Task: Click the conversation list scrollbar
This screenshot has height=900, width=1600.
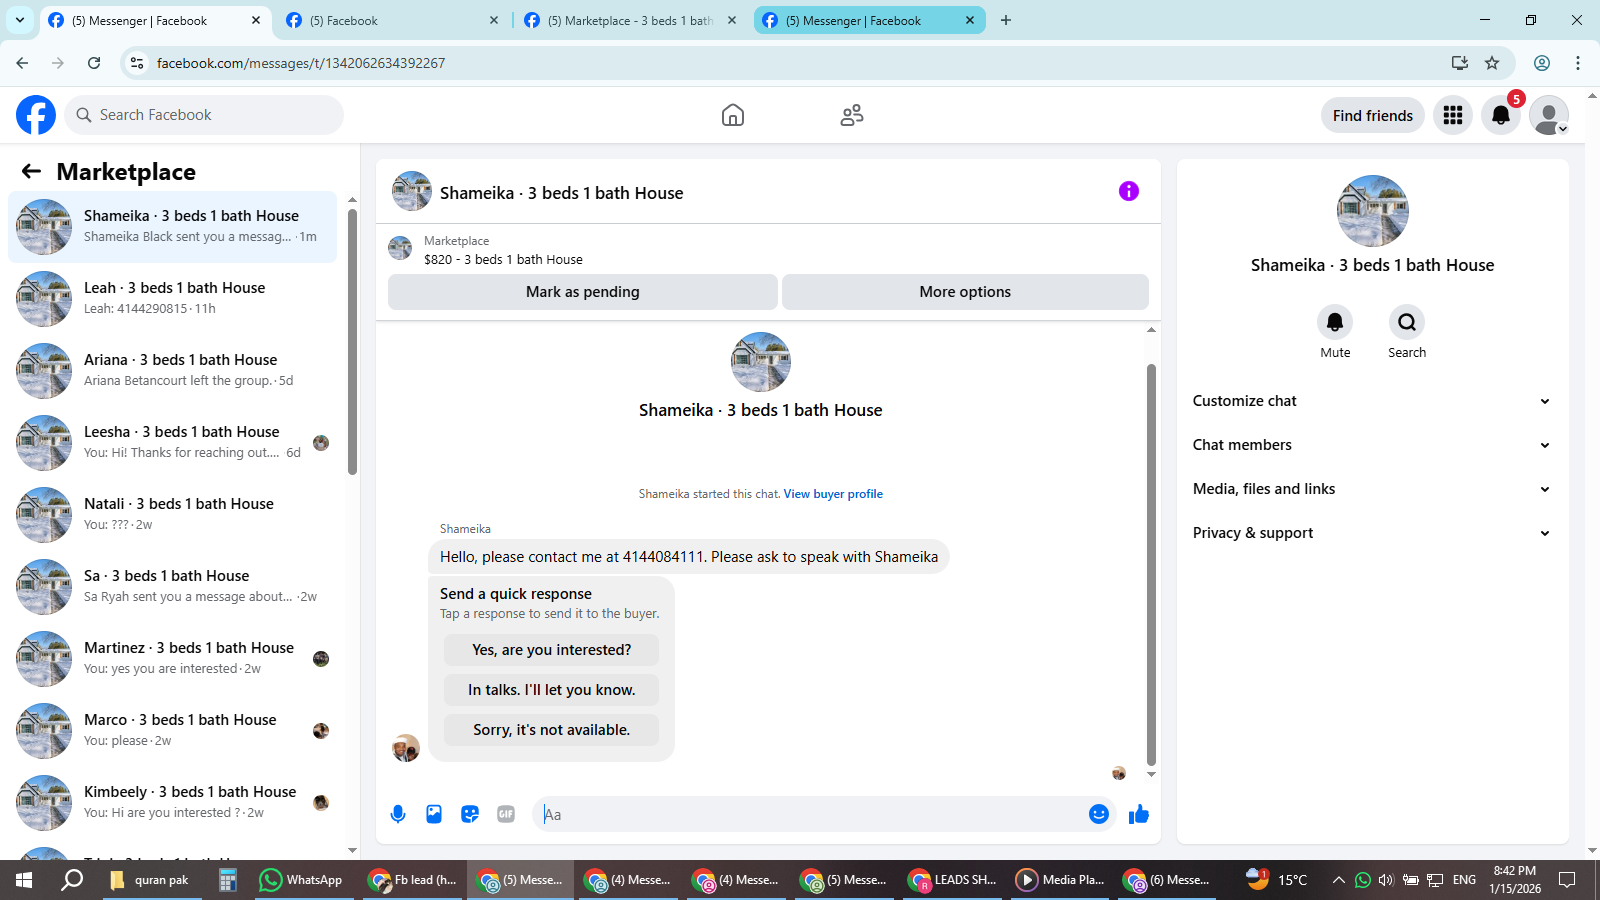Action: click(352, 340)
